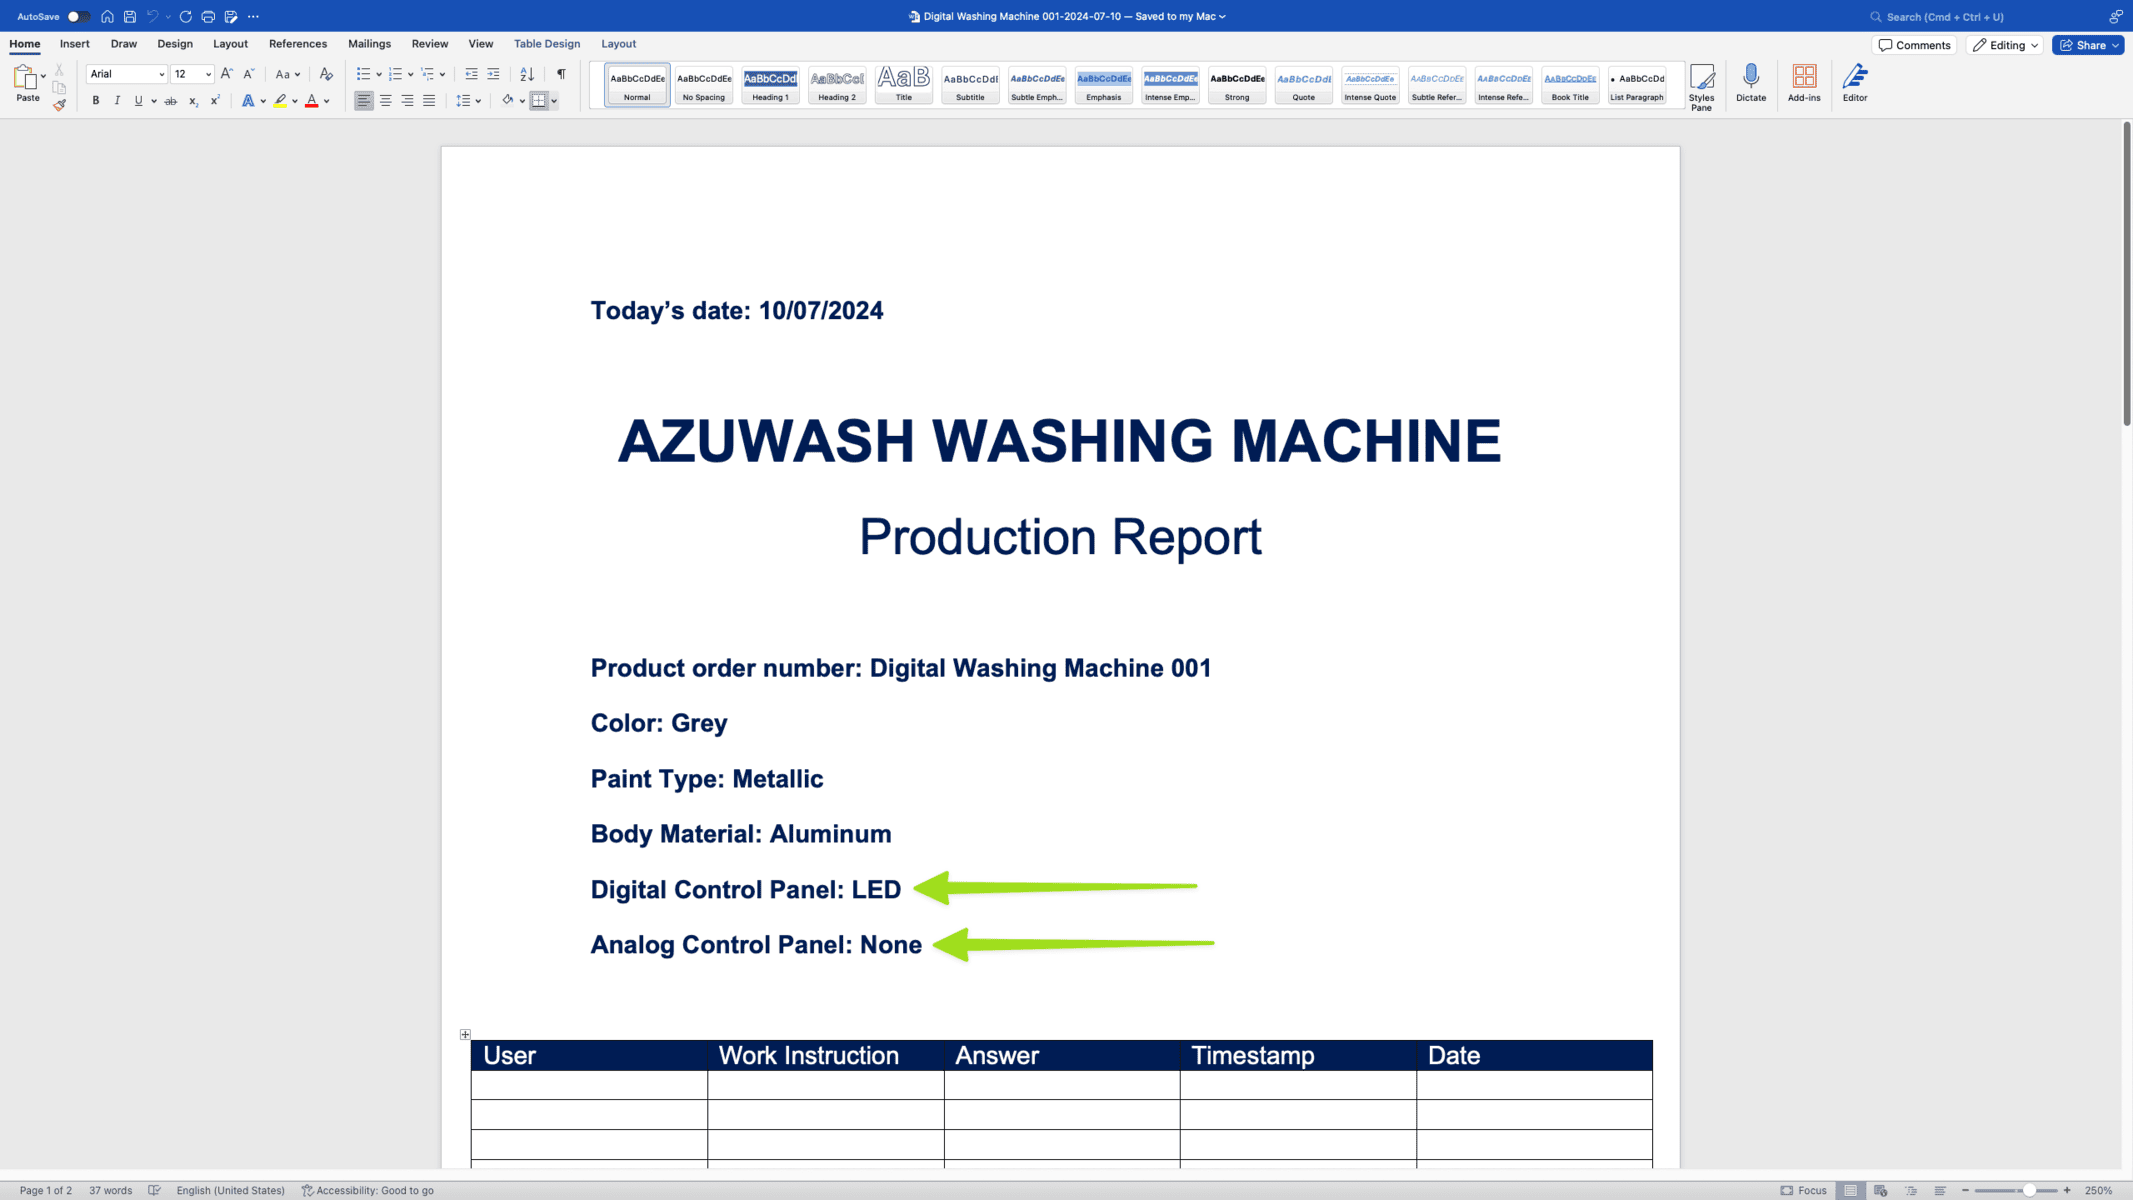
Task: Click the Sort A-Z icon
Action: 527,74
